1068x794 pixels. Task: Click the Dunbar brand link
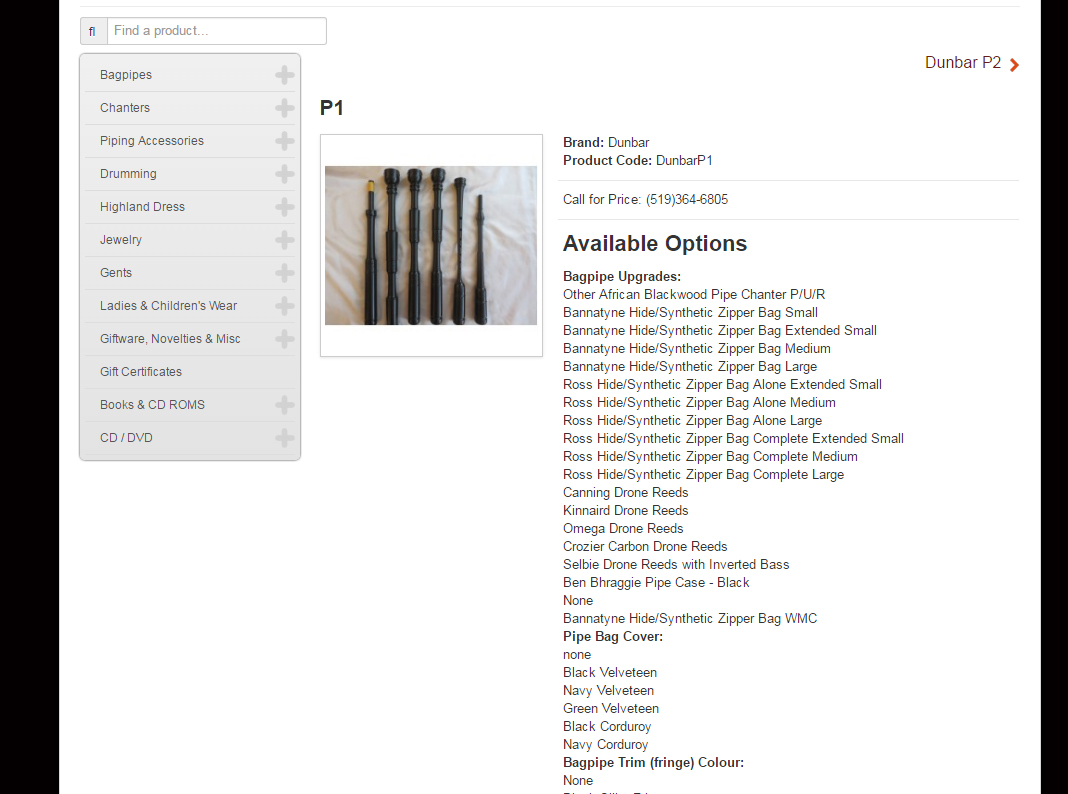[x=629, y=142]
